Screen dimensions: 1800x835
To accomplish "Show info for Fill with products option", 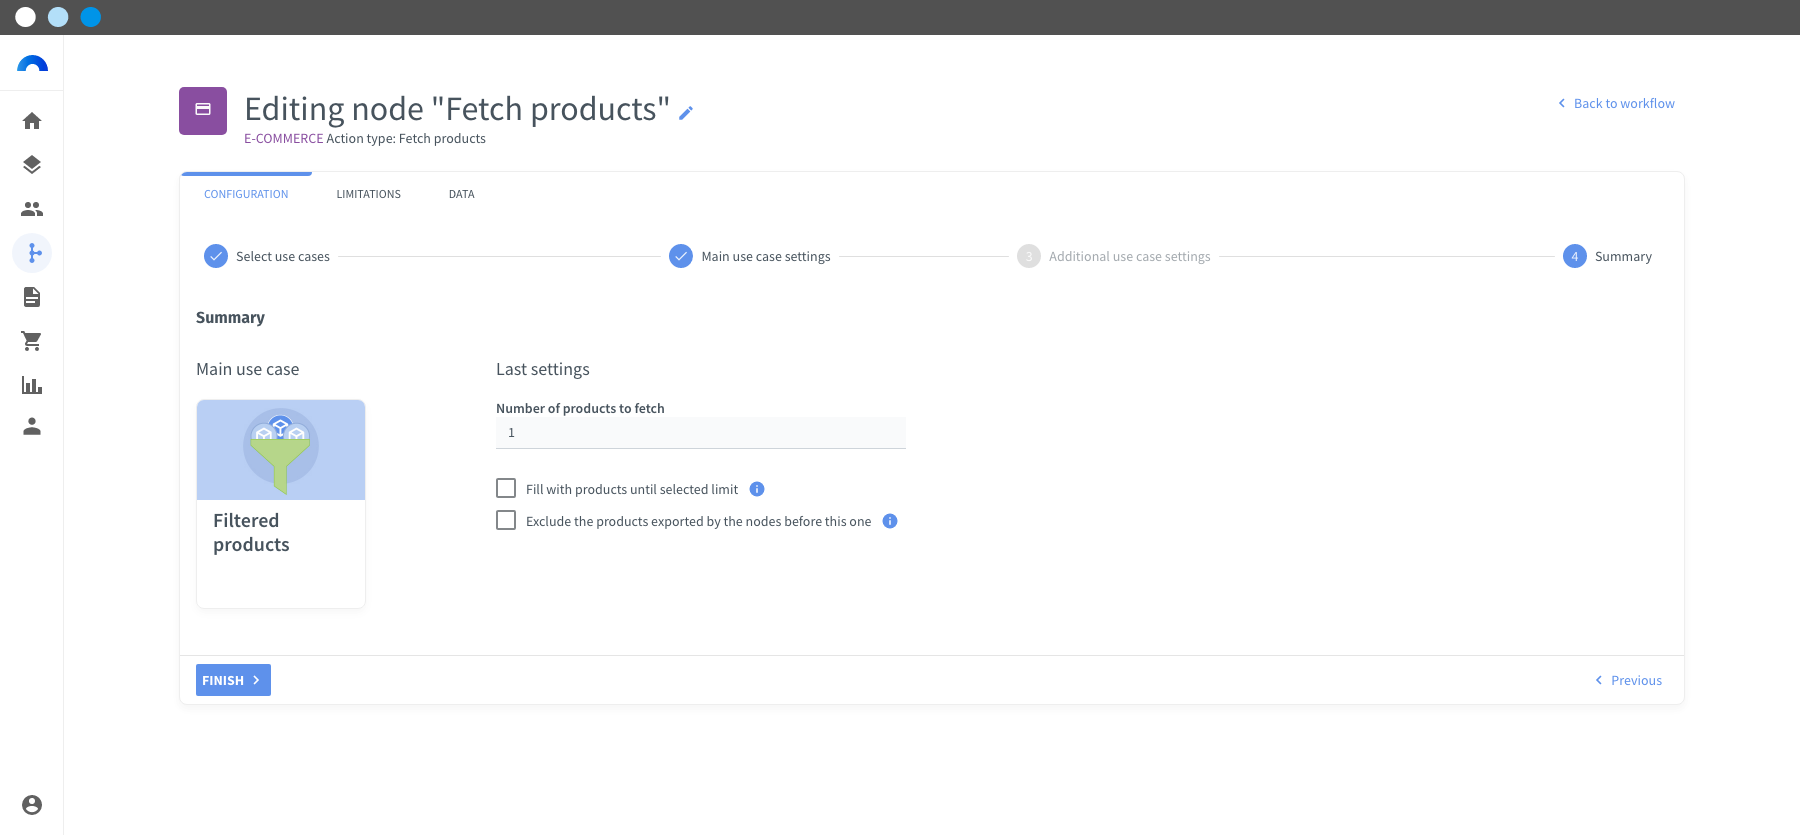I will (x=757, y=489).
